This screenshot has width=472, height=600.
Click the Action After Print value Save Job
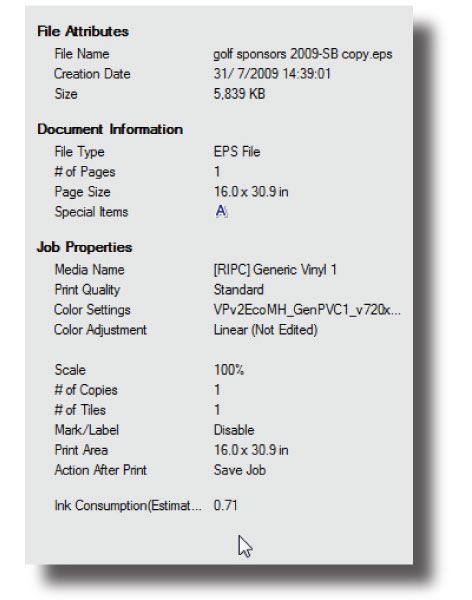pos(240,470)
